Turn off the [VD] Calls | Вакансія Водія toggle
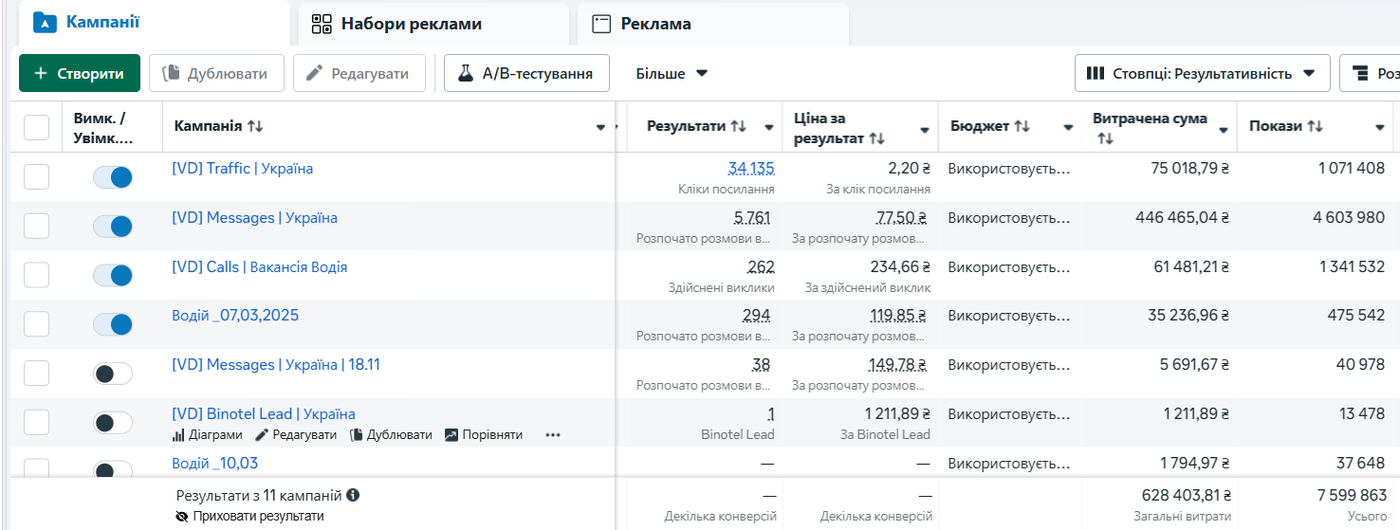The height and width of the screenshot is (530, 1400). (x=113, y=275)
